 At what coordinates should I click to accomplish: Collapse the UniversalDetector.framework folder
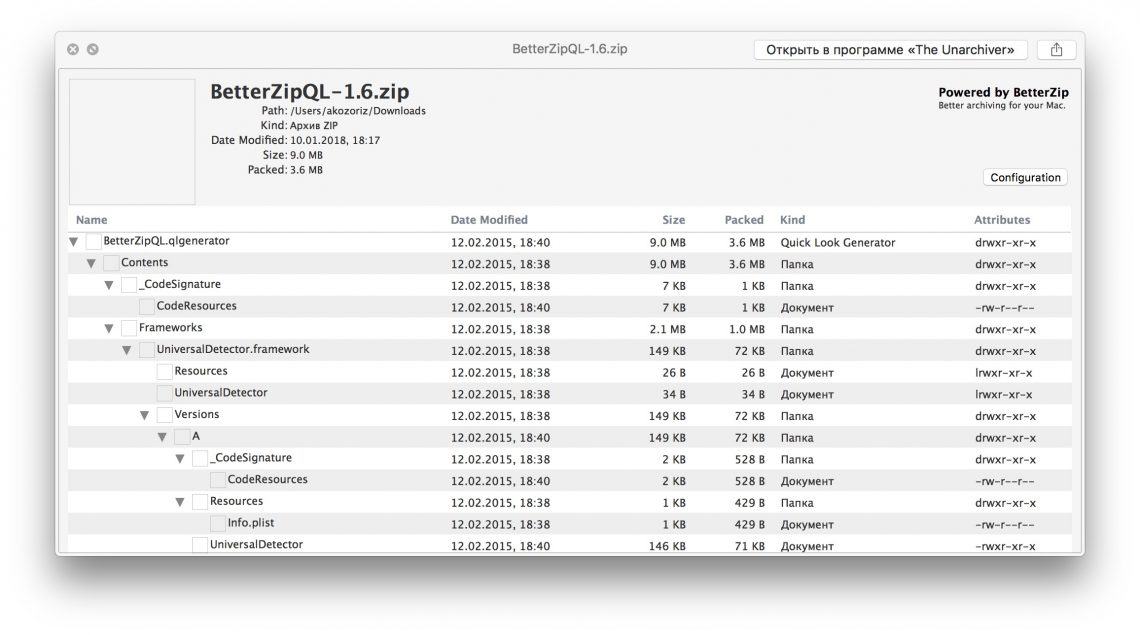click(127, 351)
